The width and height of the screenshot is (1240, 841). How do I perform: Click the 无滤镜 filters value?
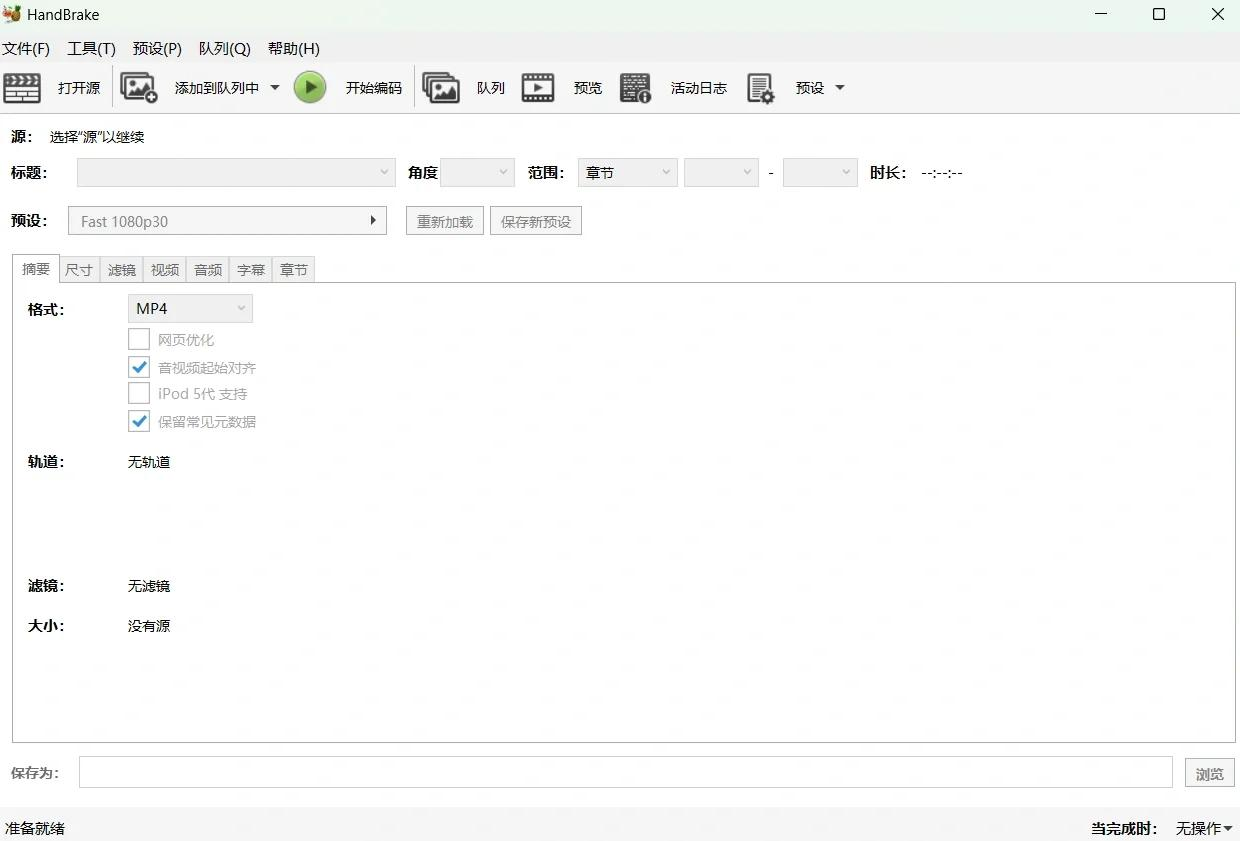149,586
